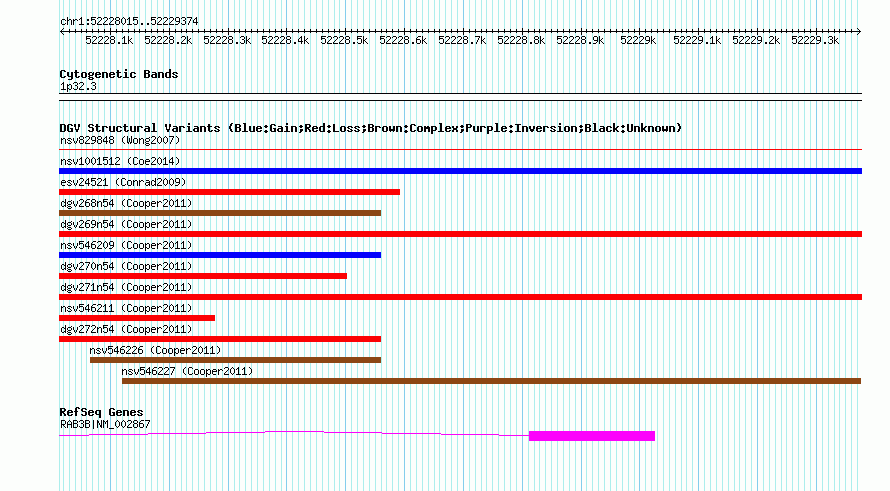Click the 52228.7k ruler tick label
The width and height of the screenshot is (890, 491).
pyautogui.click(x=462, y=41)
